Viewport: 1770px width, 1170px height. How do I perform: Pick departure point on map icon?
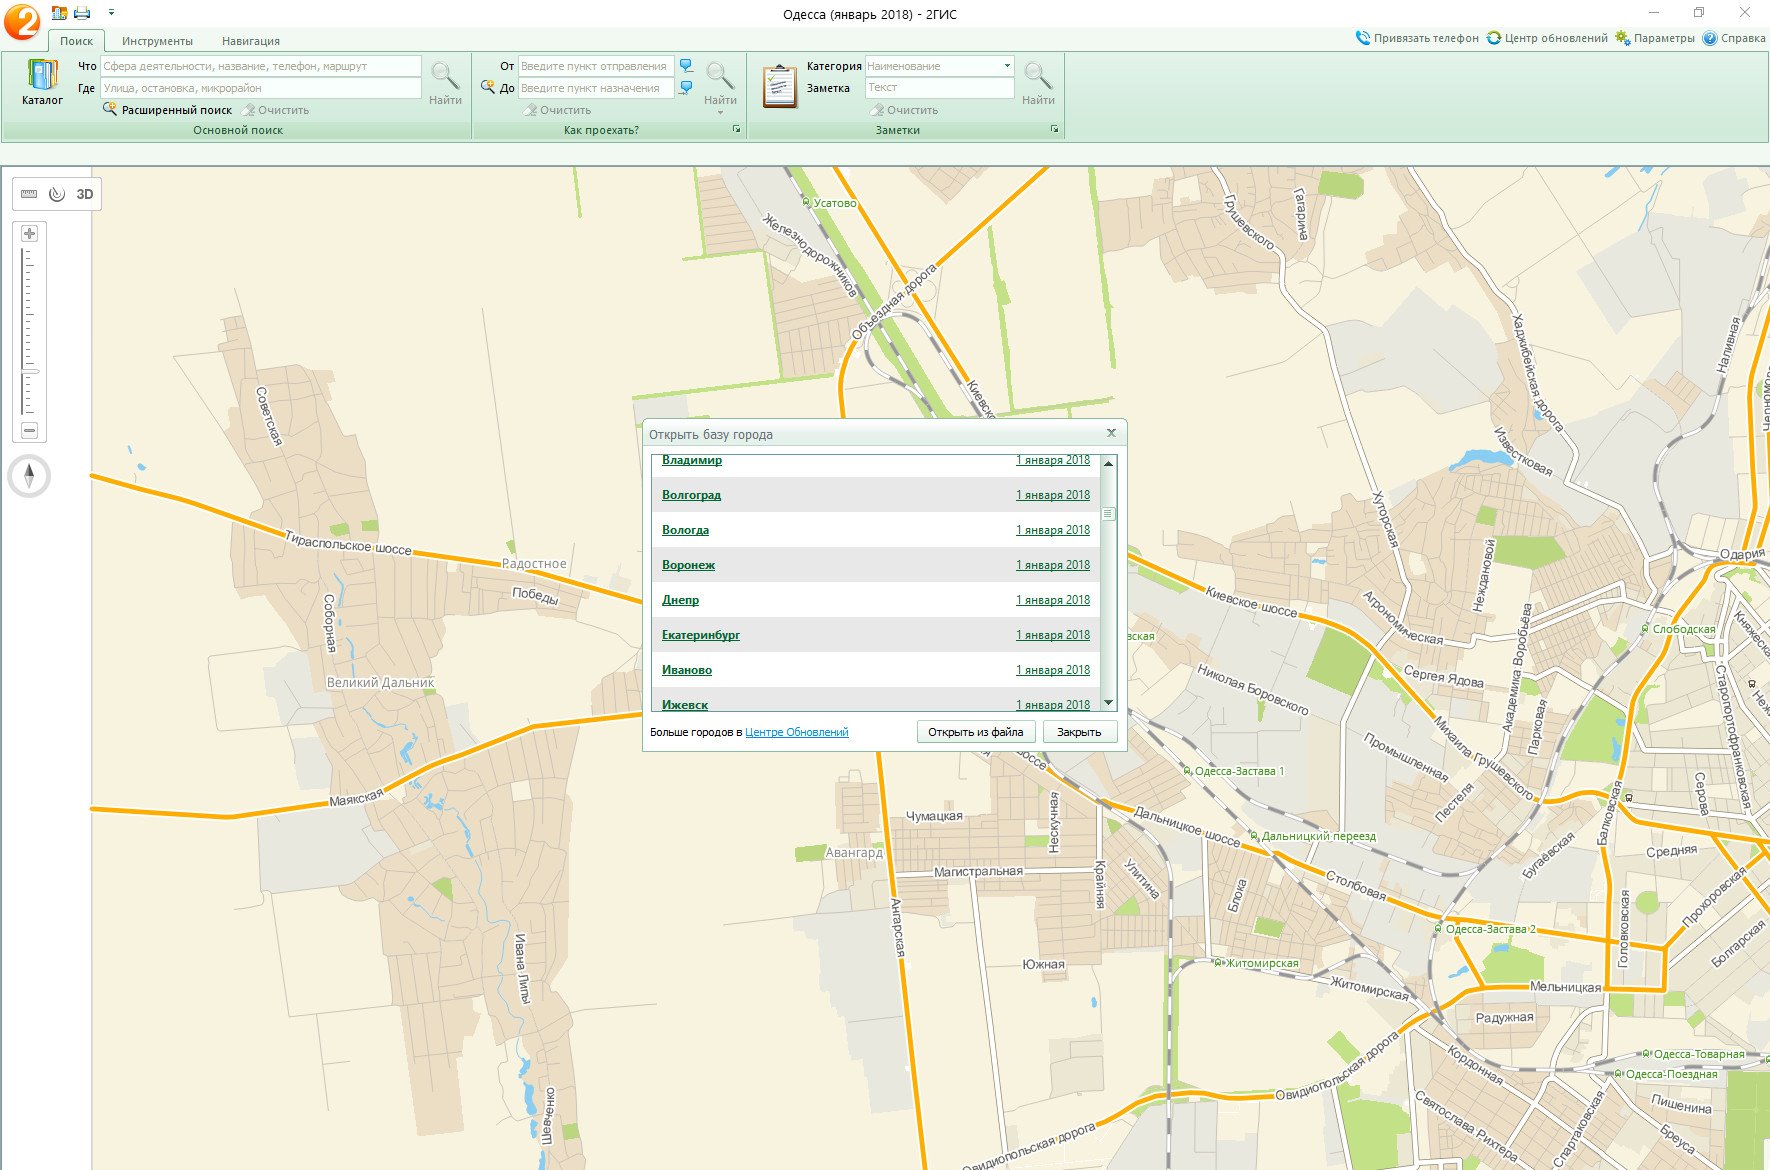[x=686, y=66]
